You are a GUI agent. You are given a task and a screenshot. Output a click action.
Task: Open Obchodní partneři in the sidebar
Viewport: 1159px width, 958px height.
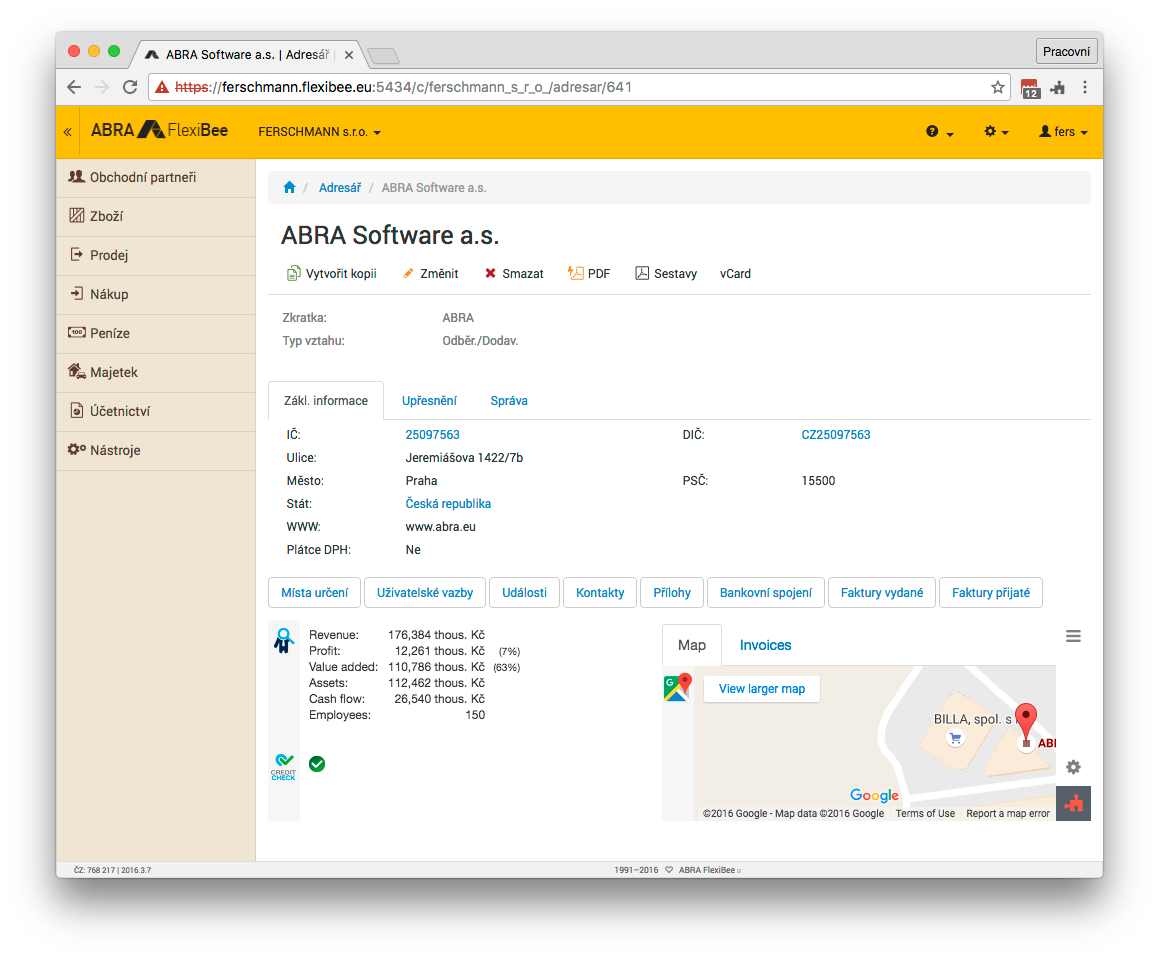[156, 177]
